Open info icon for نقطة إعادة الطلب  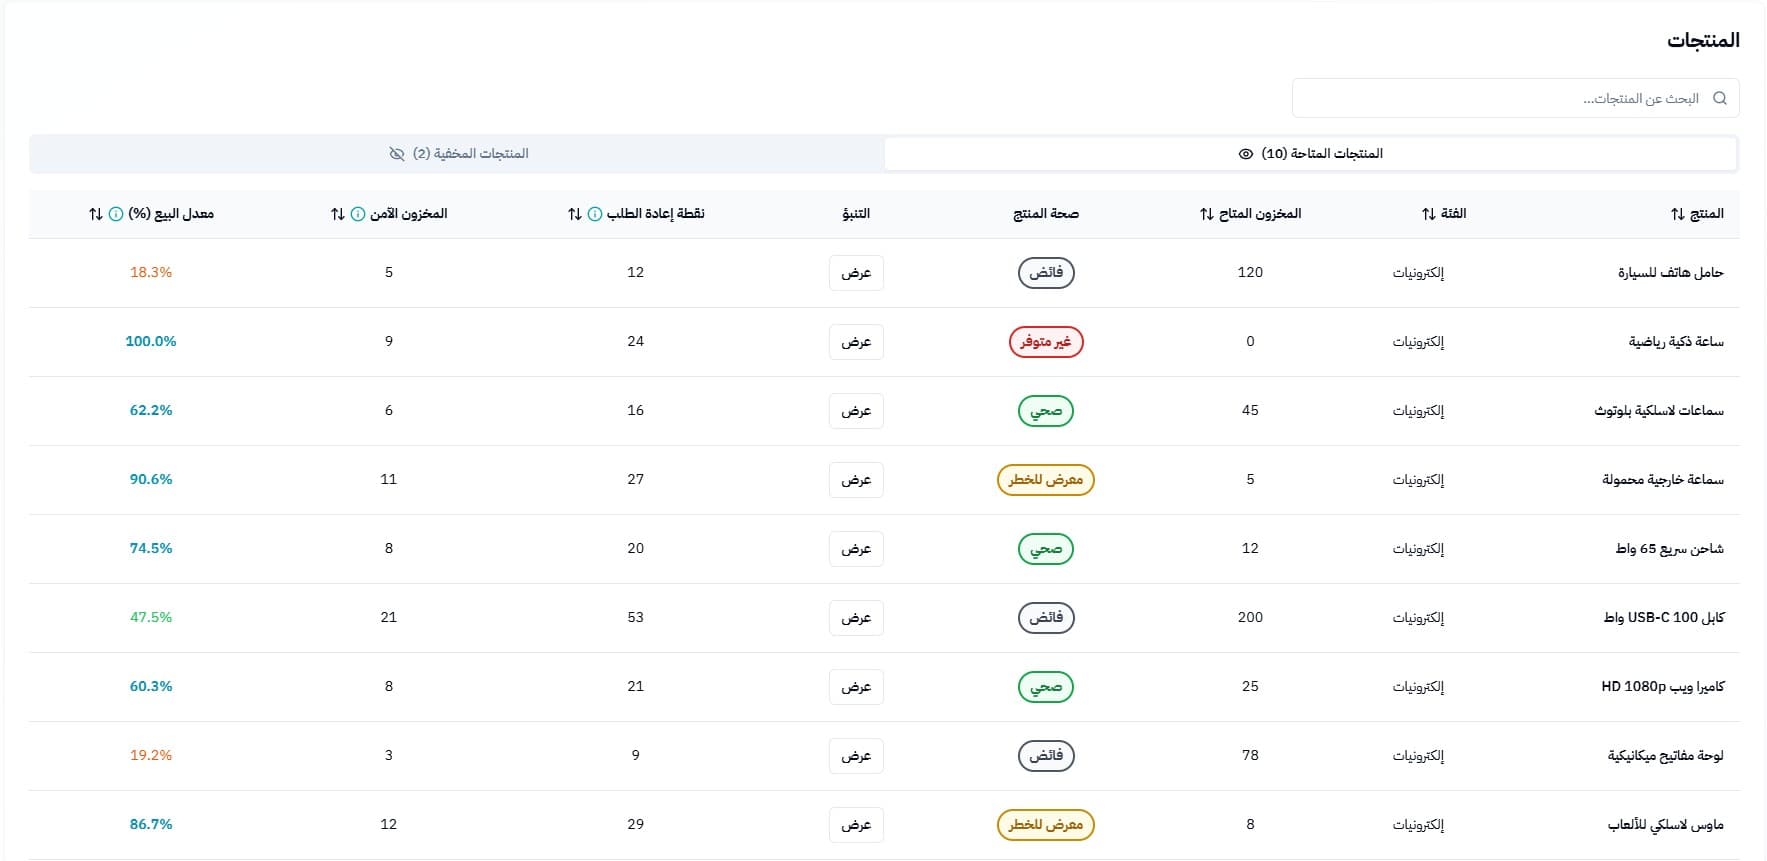pyautogui.click(x=595, y=214)
